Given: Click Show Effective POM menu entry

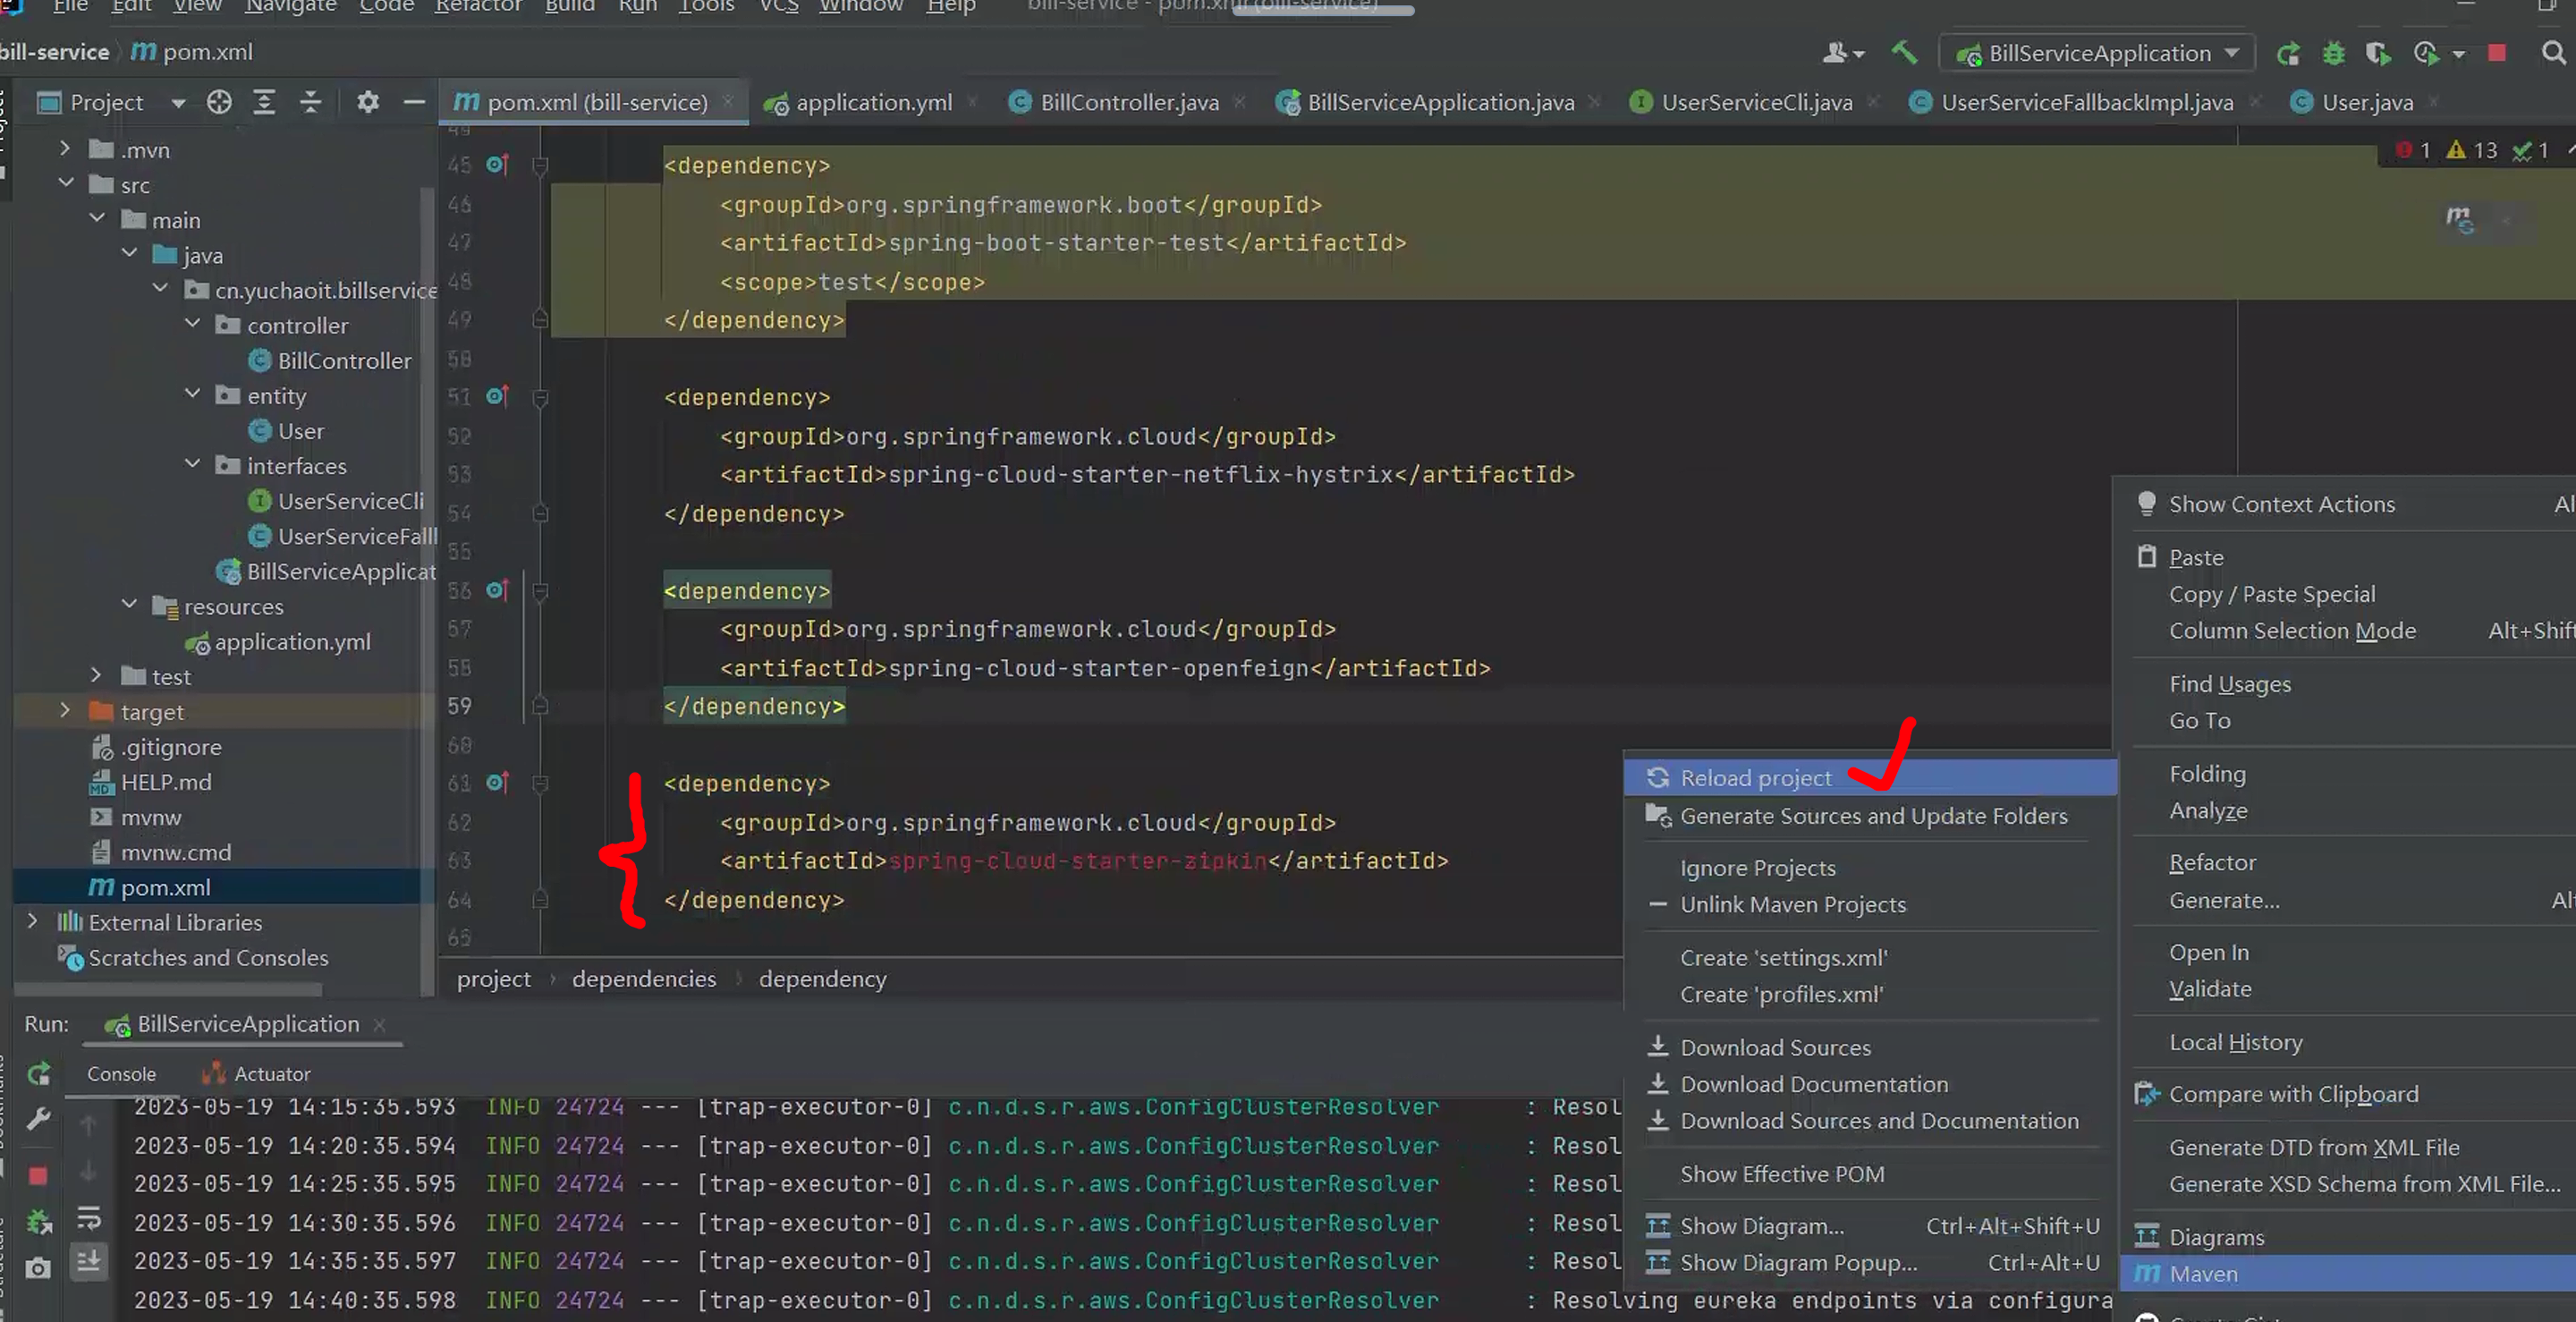Looking at the screenshot, I should [x=1781, y=1174].
